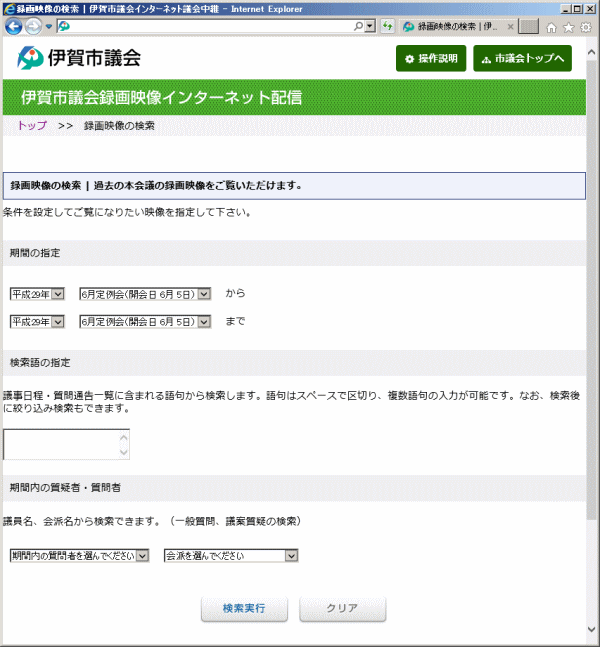Open the start year 平成29年 dropdown
The height and width of the screenshot is (647, 600).
(x=37, y=294)
